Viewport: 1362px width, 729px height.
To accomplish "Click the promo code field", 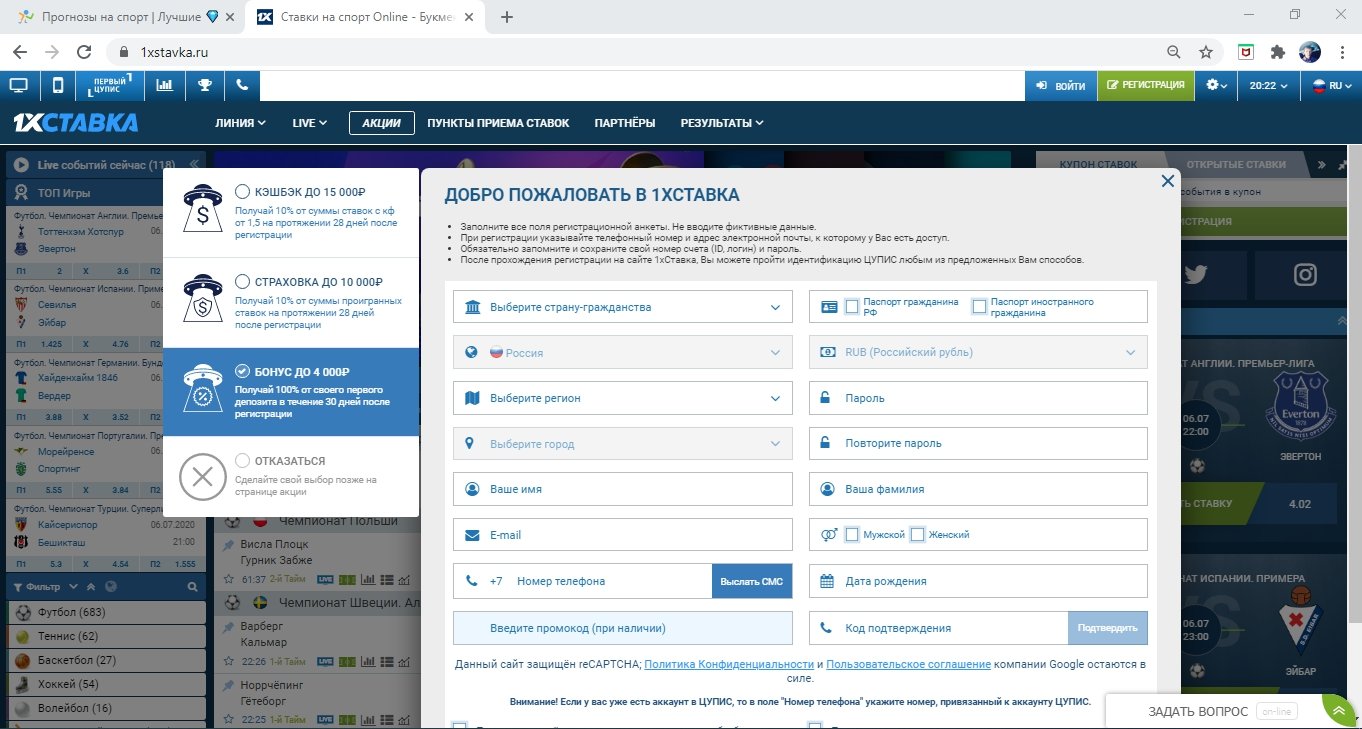I will 622,628.
